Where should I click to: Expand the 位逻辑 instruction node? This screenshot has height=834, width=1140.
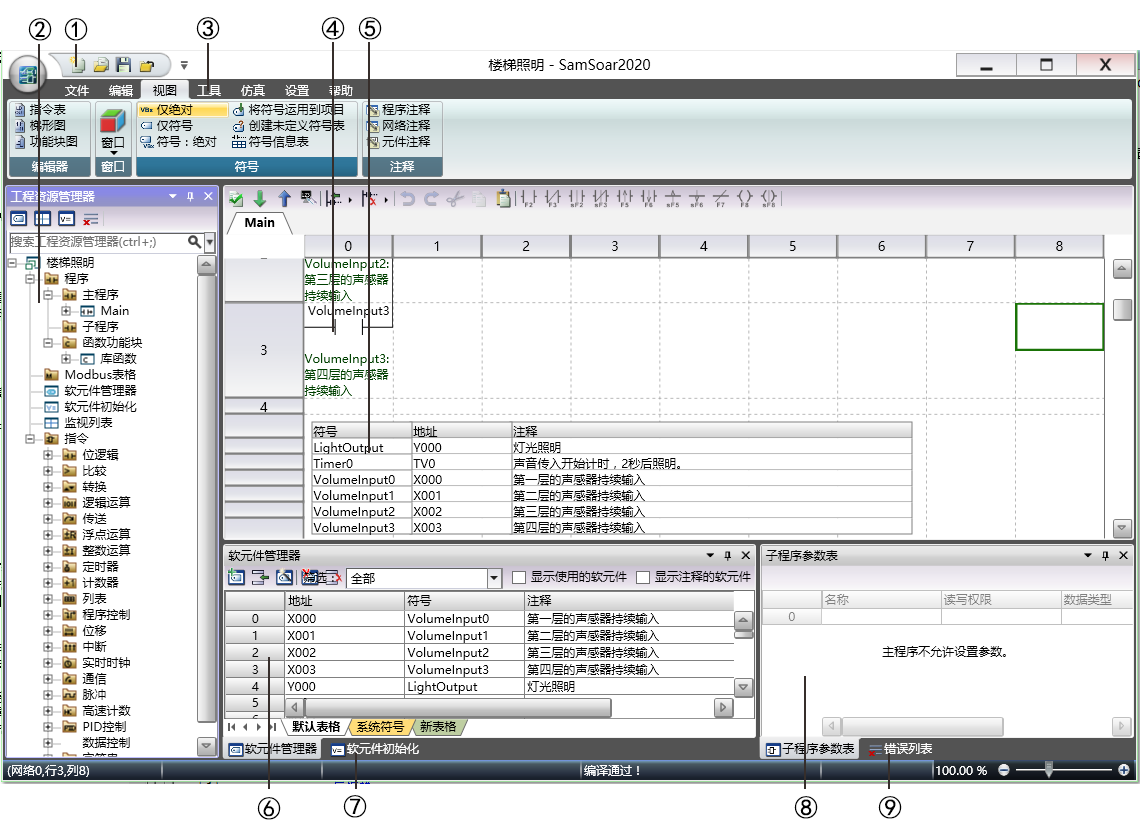(x=48, y=455)
